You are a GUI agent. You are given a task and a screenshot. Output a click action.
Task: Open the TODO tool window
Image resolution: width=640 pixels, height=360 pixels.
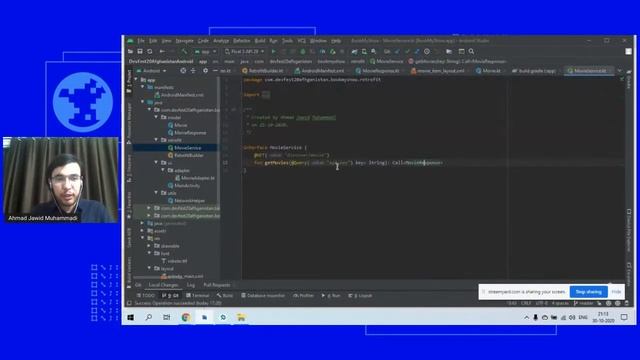tap(146, 296)
